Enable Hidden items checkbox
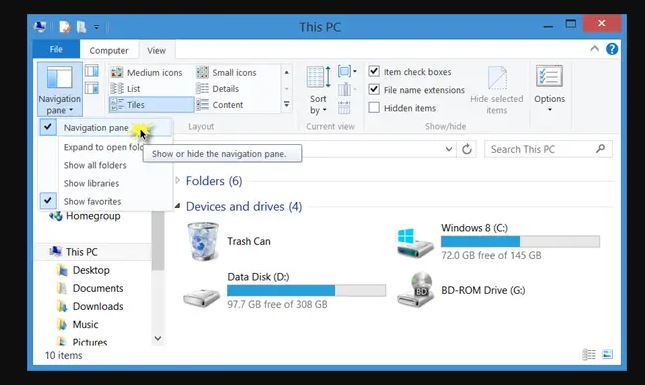This screenshot has width=645, height=385. pyautogui.click(x=374, y=108)
